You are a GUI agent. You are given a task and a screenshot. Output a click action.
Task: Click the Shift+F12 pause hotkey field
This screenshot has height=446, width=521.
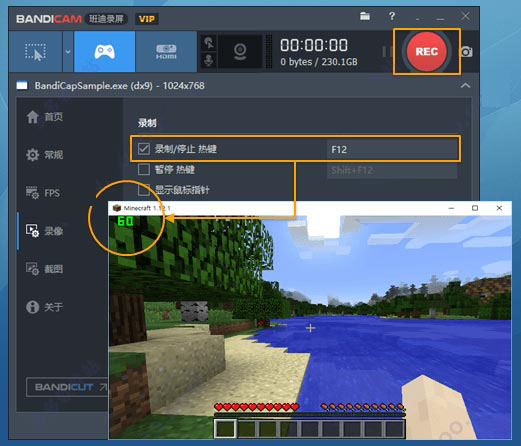pyautogui.click(x=392, y=170)
